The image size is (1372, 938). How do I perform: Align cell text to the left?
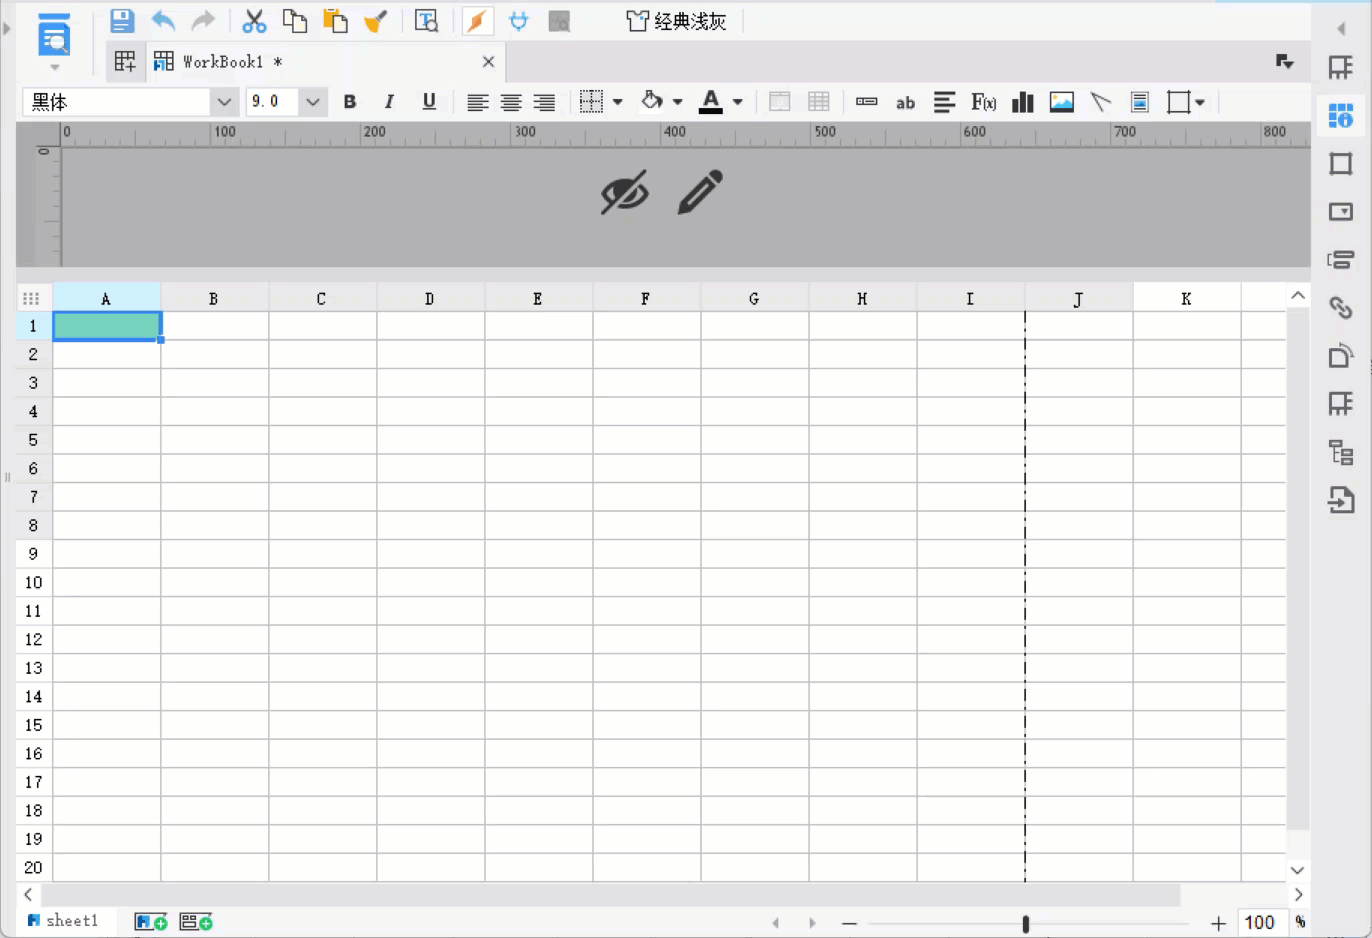tap(477, 102)
